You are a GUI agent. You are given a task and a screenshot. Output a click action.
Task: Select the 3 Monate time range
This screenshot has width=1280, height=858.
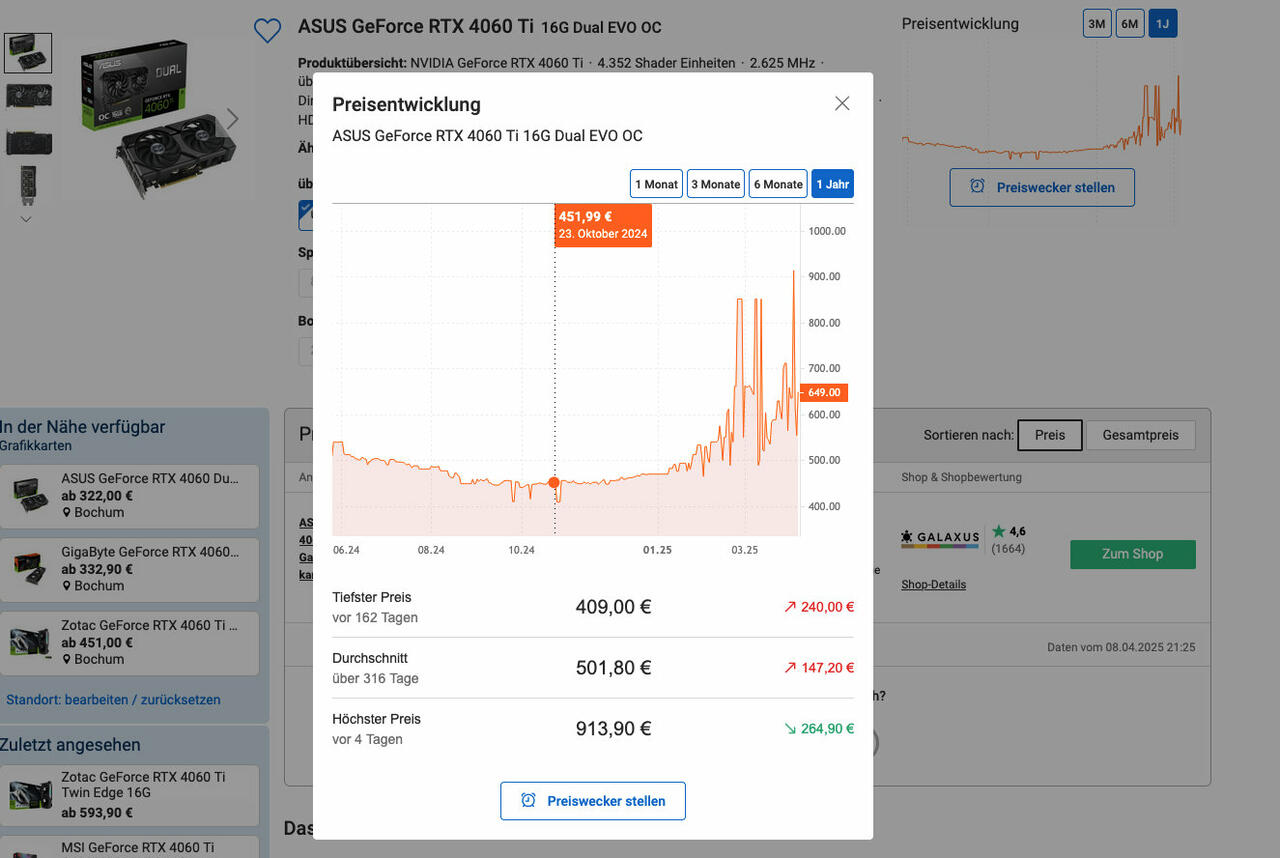pyautogui.click(x=716, y=184)
